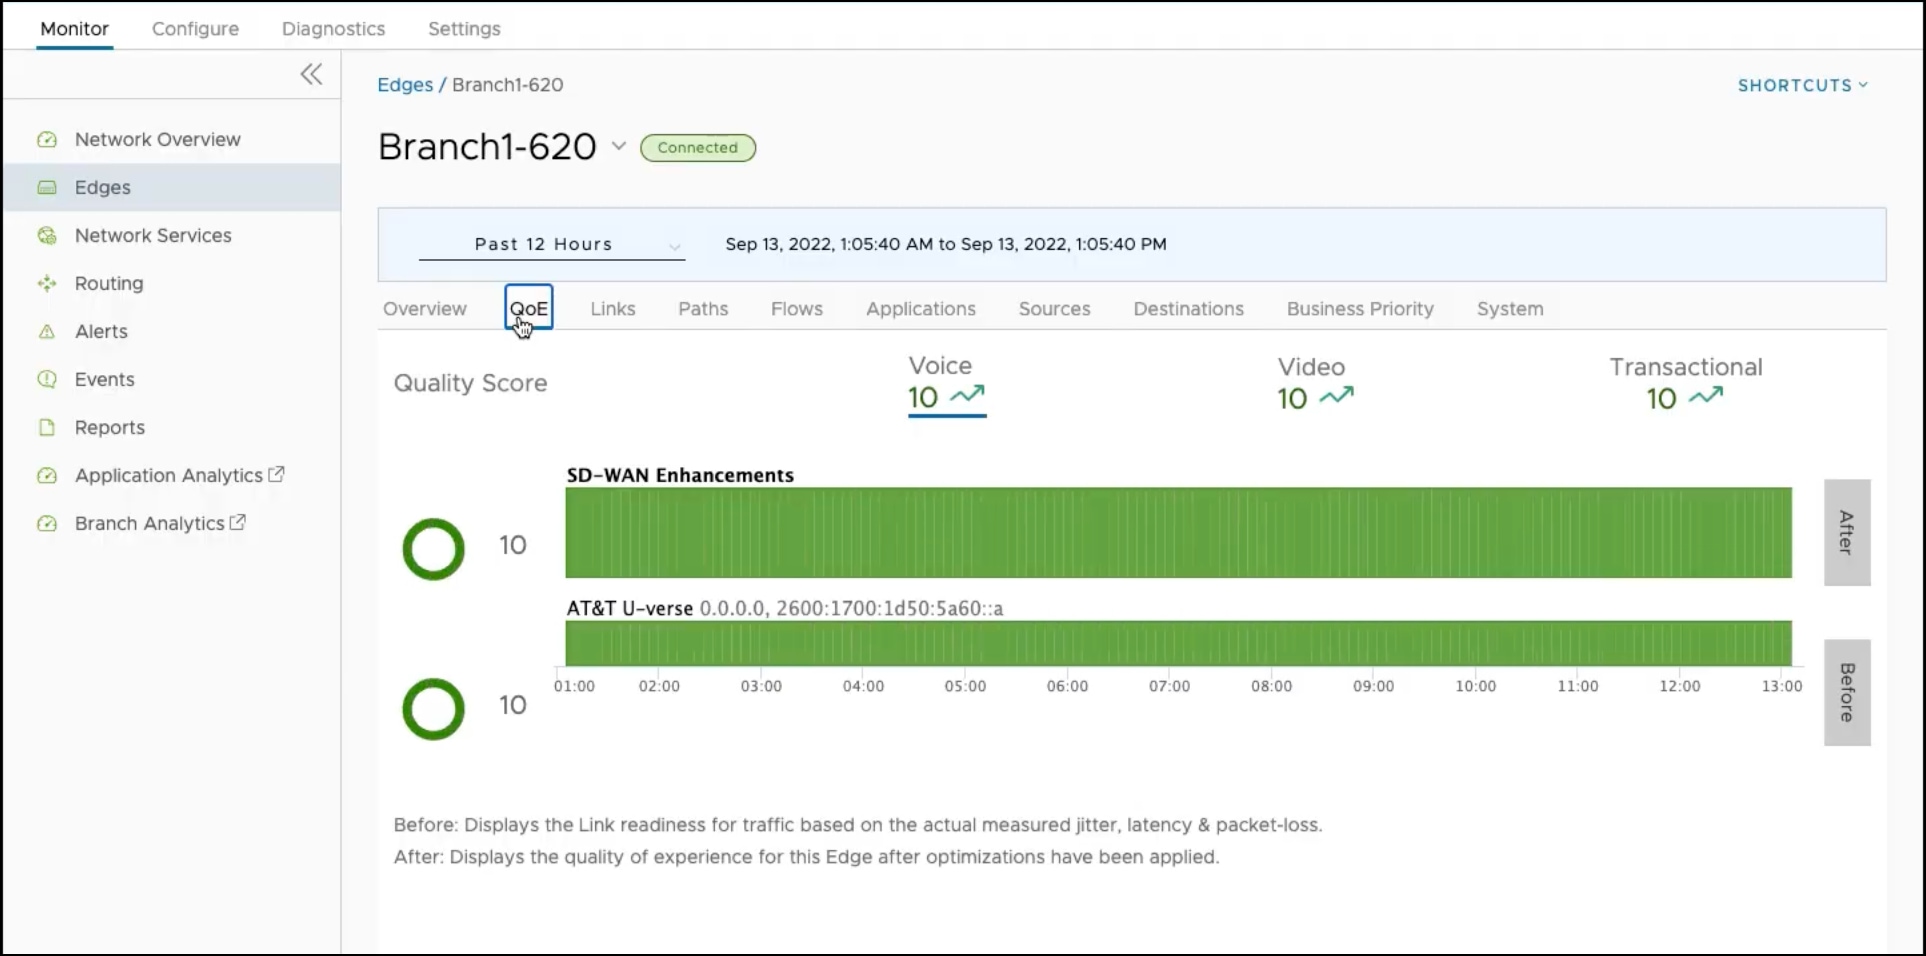
Task: Click the Application Analytics gauge icon
Action: pyautogui.click(x=47, y=476)
